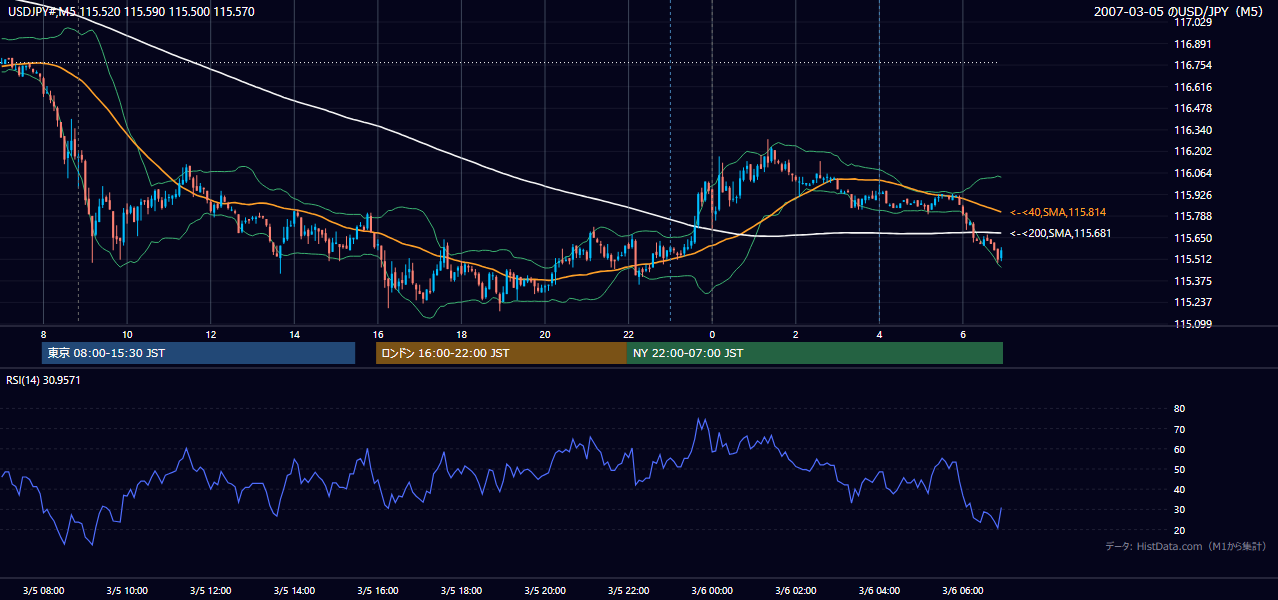Click the 3/5 10:00 time axis label
The height and width of the screenshot is (600, 1278).
coord(127,590)
